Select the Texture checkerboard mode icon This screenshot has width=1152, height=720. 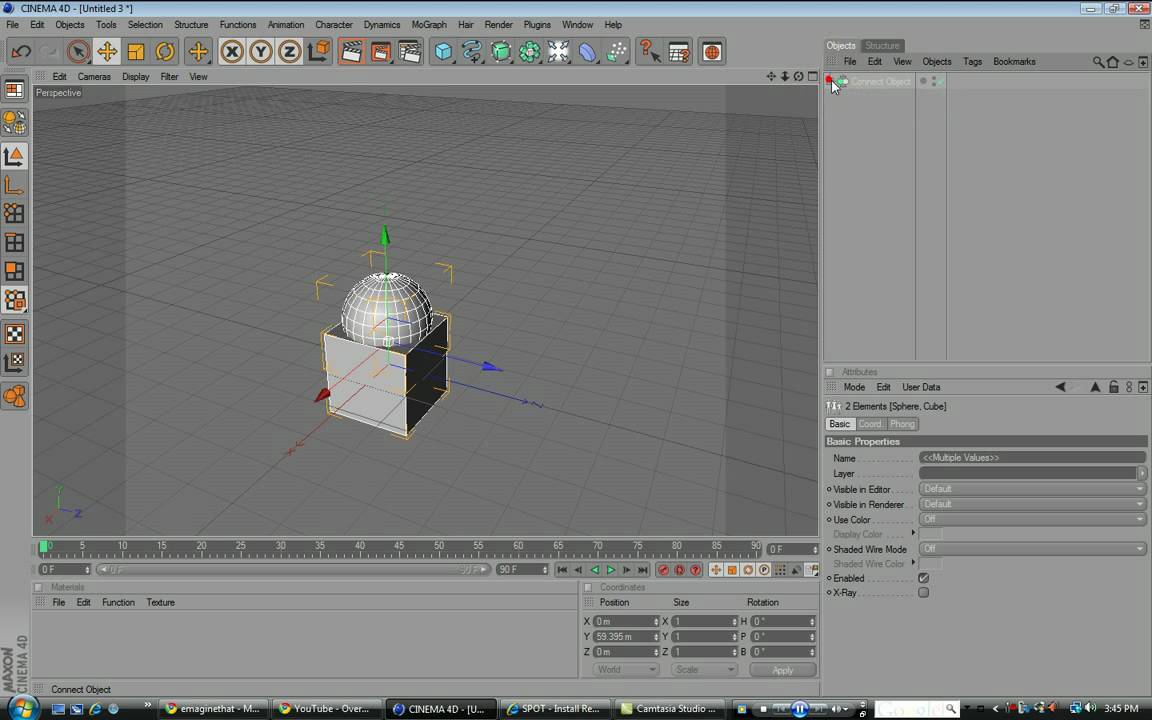click(x=15, y=334)
